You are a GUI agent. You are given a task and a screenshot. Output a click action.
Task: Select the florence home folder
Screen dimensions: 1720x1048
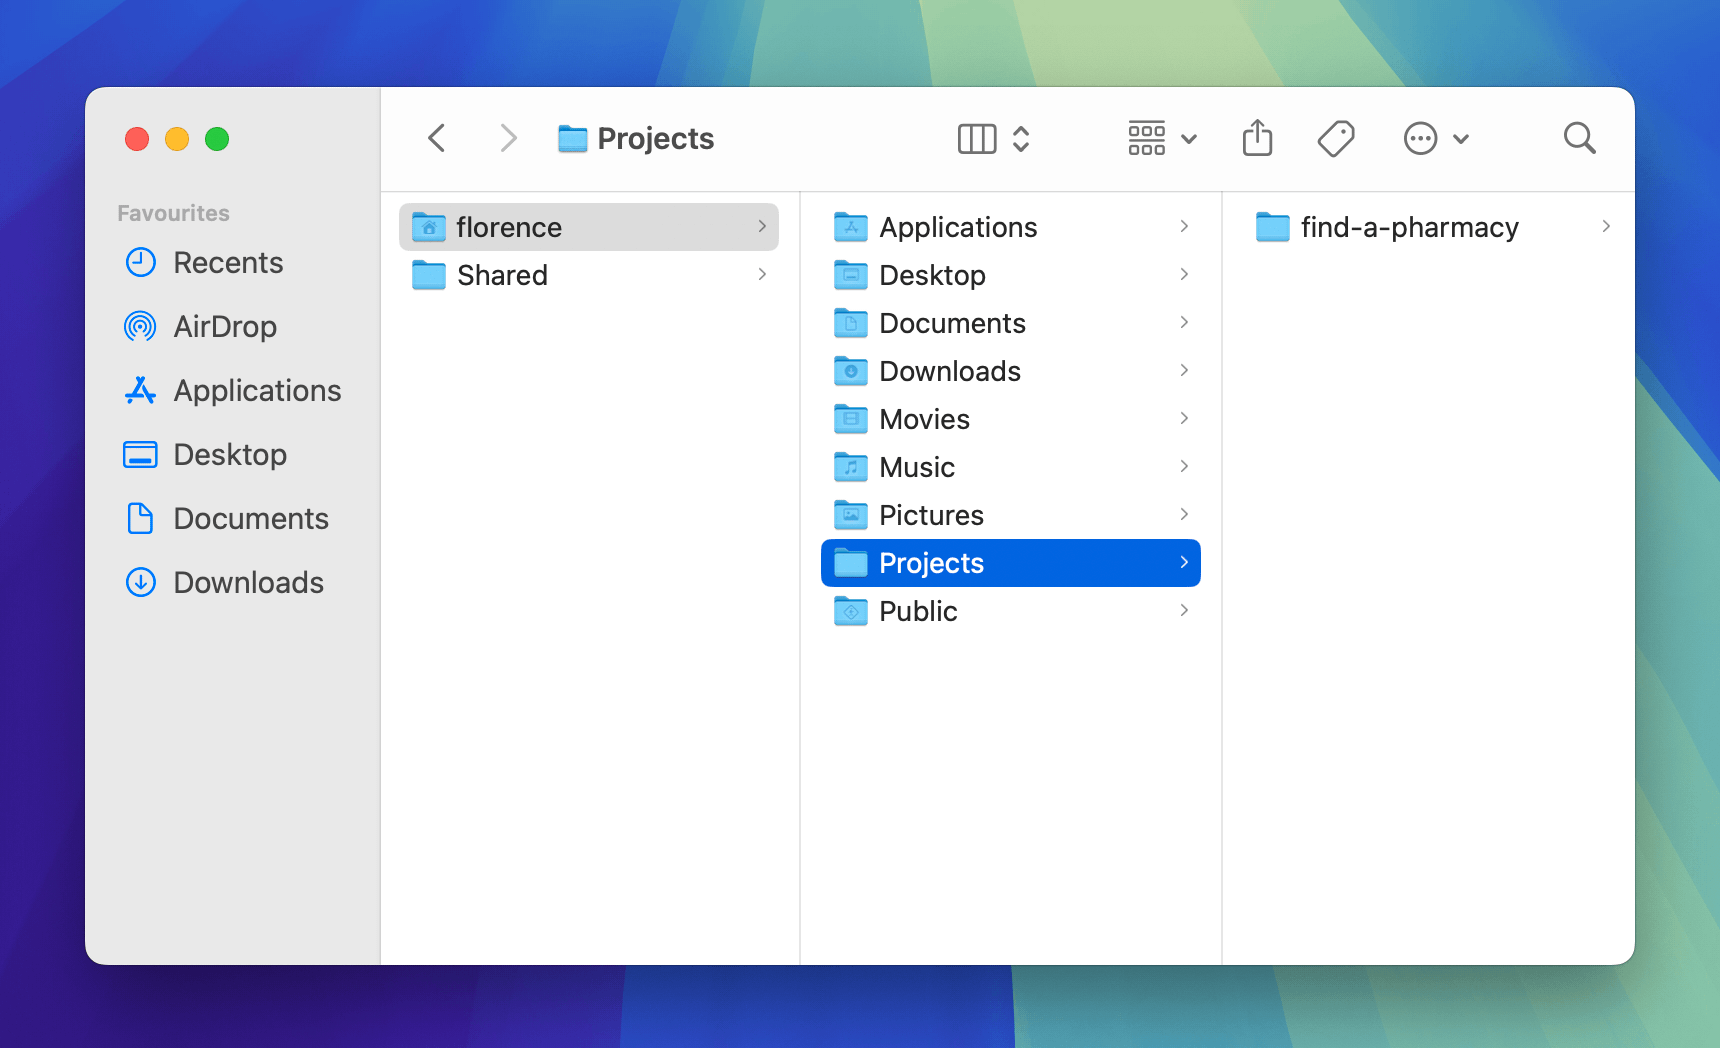pos(508,227)
